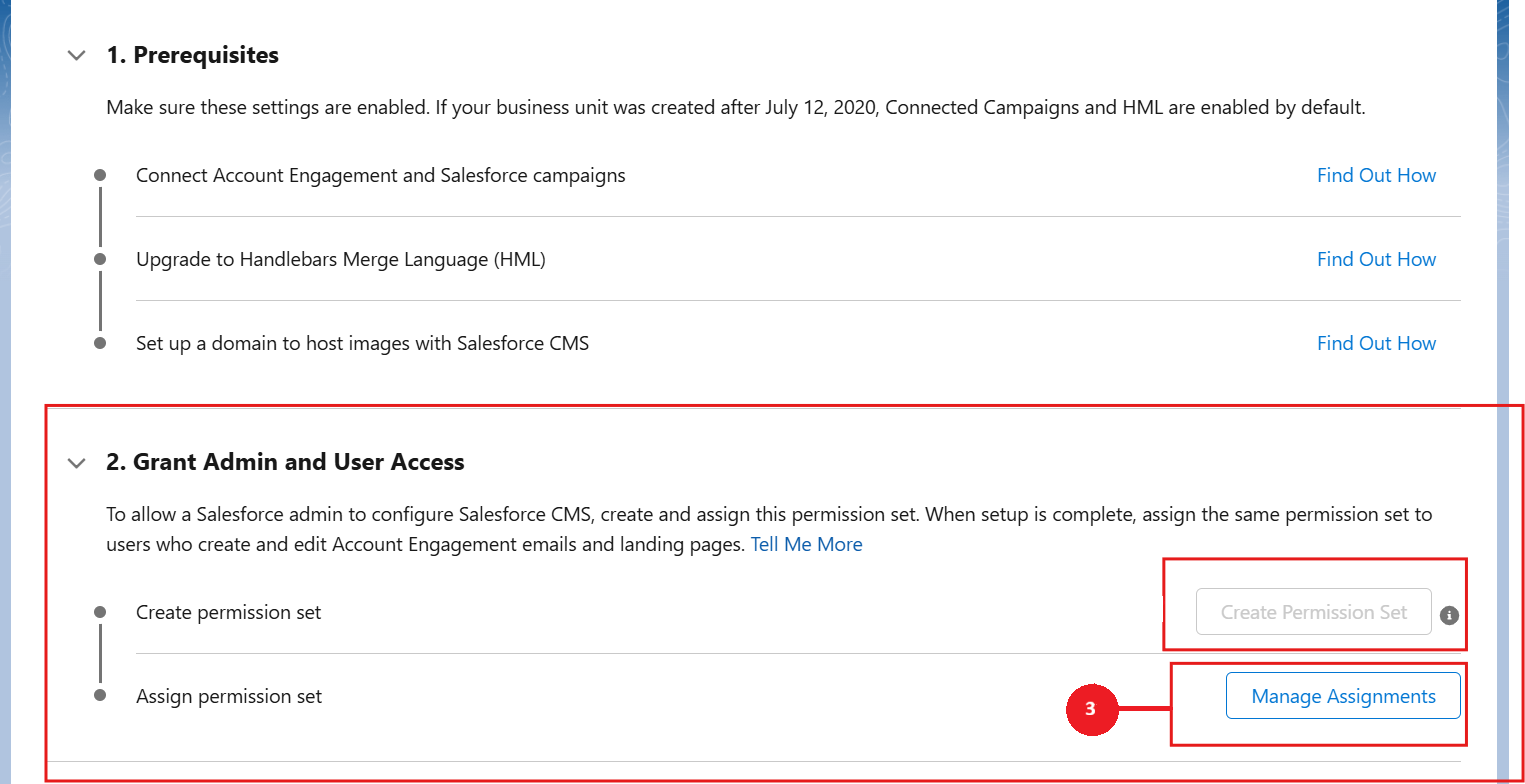
Task: Select the step dot for Assign permission set
Action: pyautogui.click(x=100, y=696)
